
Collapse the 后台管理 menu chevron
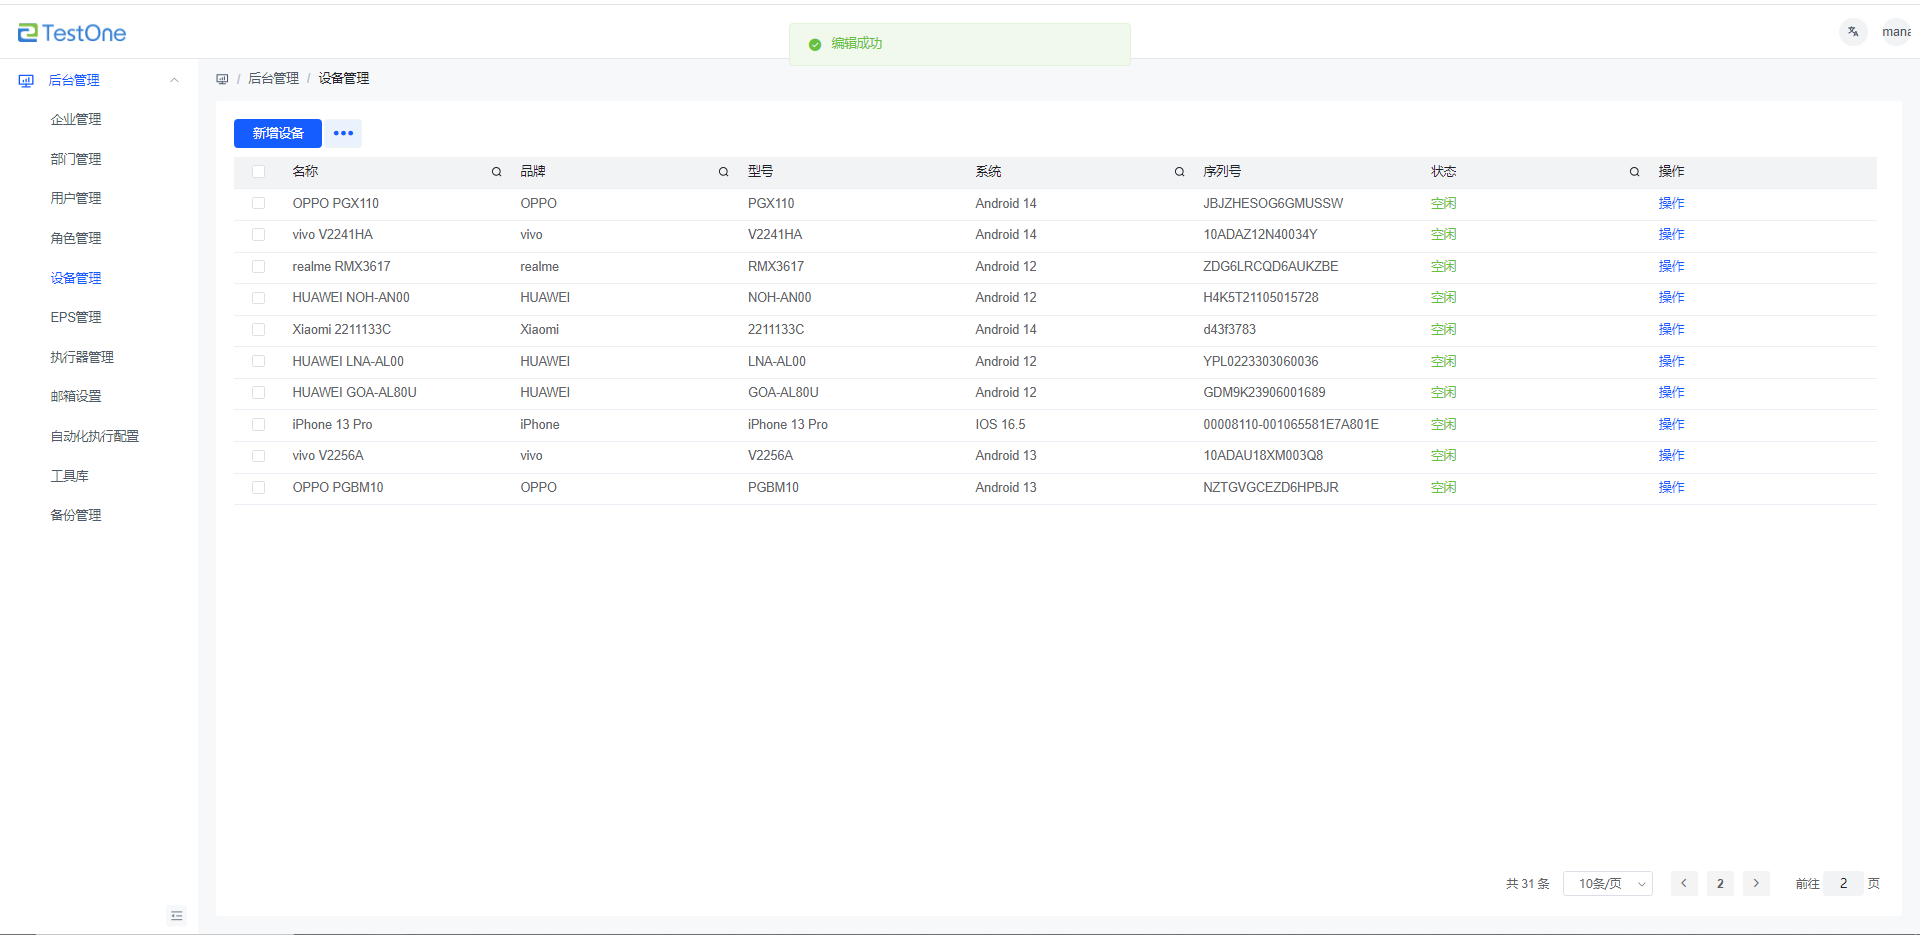[x=174, y=80]
